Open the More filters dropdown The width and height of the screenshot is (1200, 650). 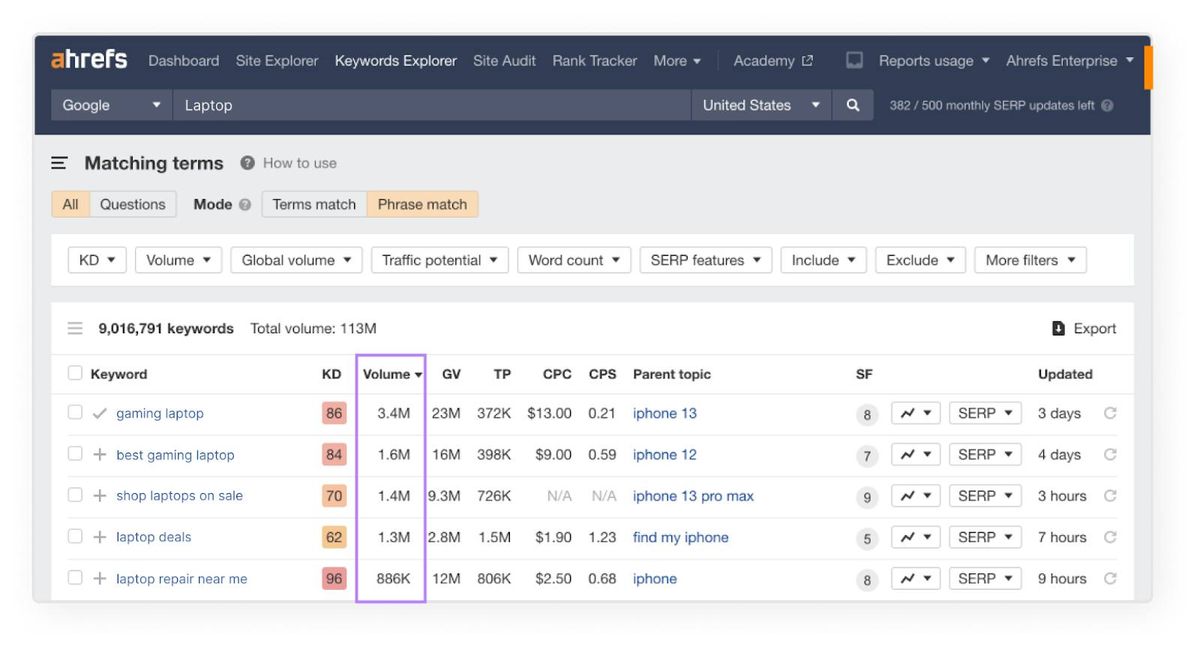tap(1030, 260)
